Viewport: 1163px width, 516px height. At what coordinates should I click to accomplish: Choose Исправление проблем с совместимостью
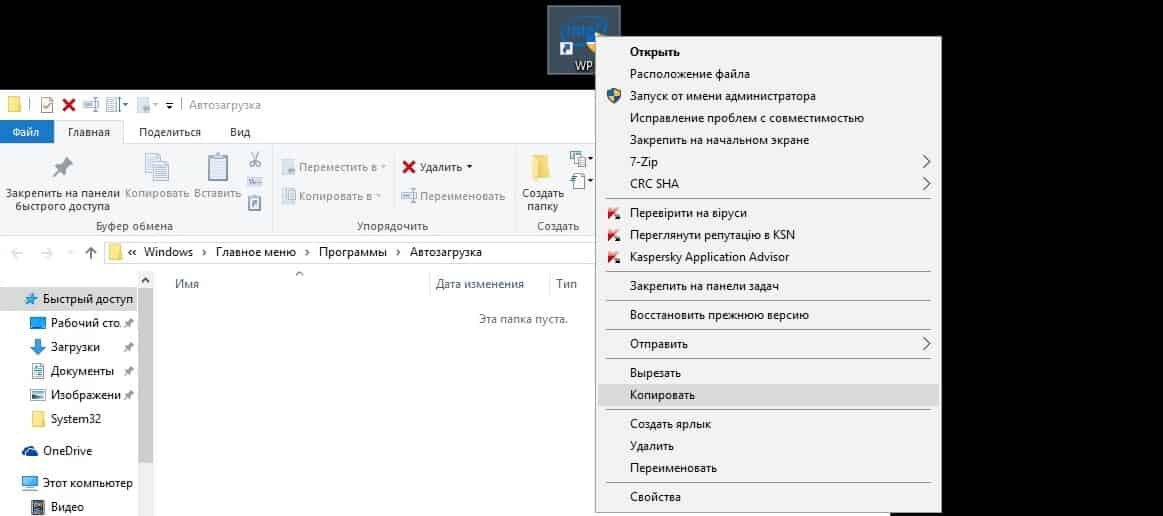768,118
